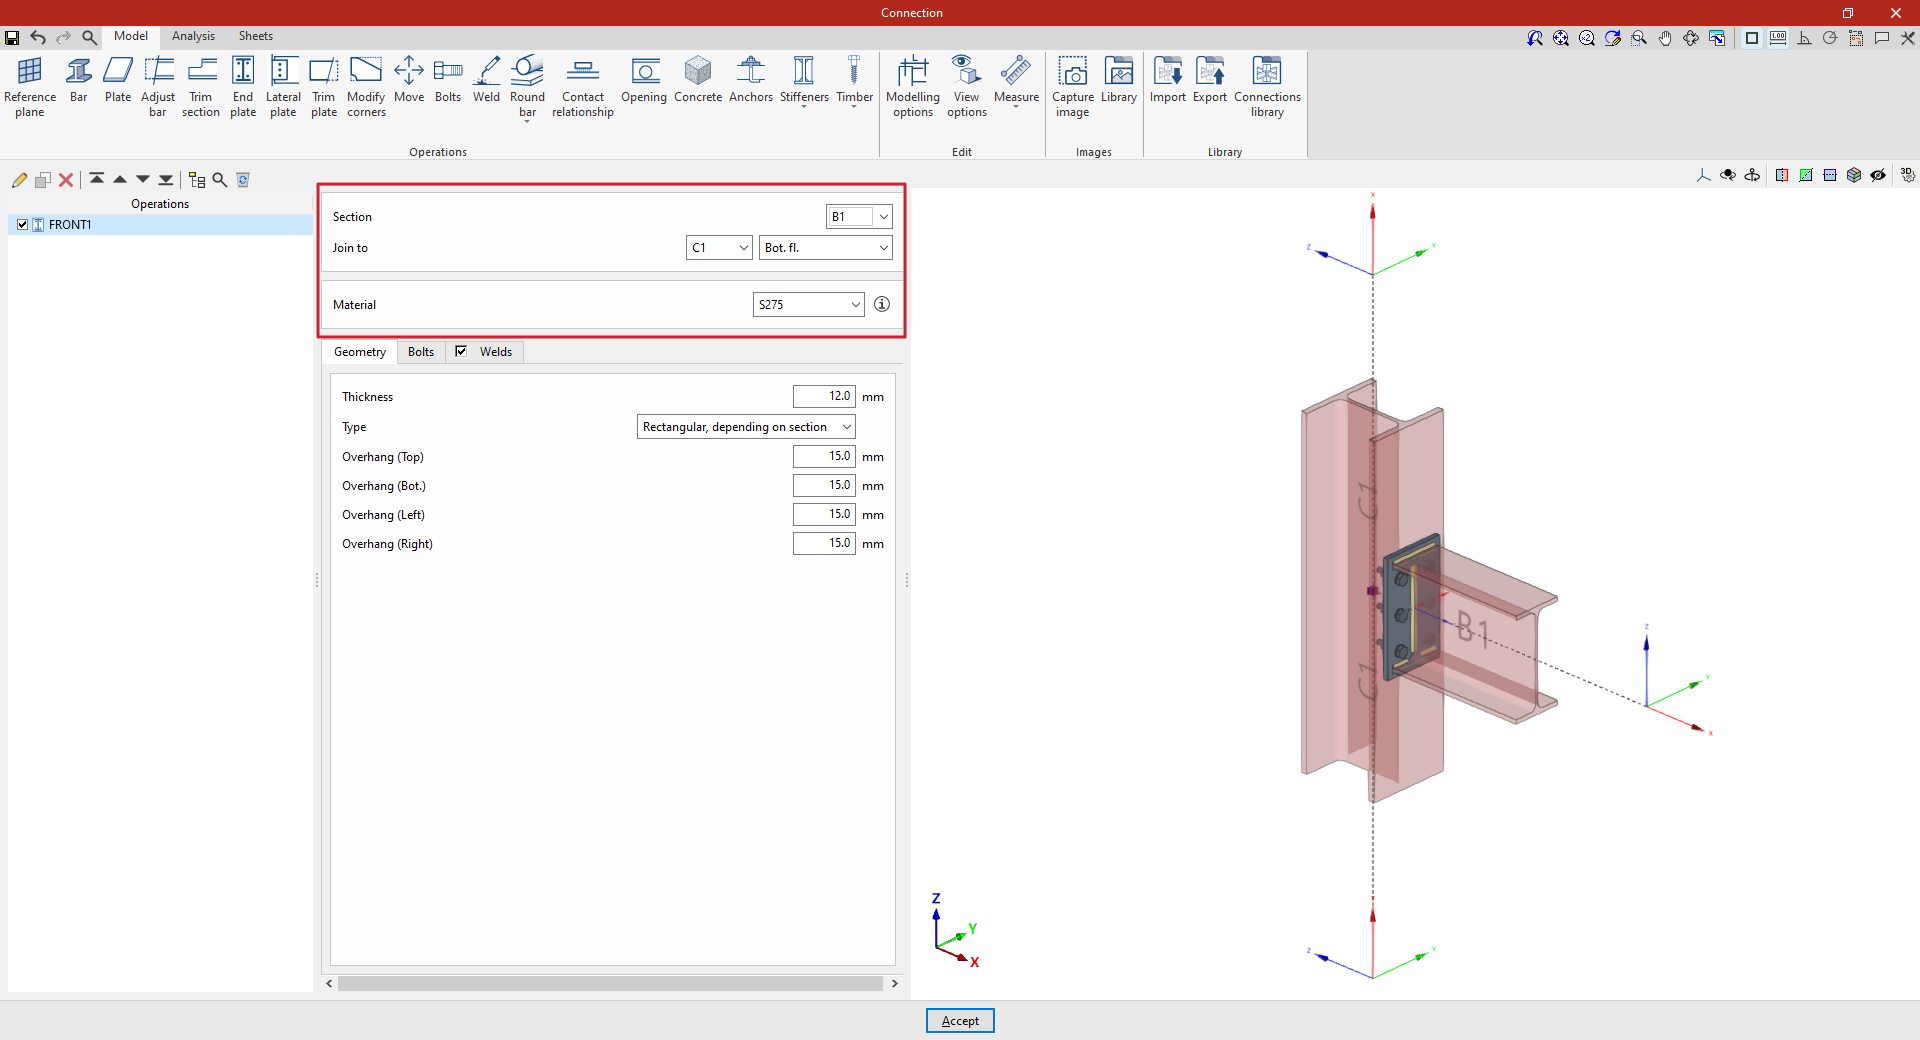Open the Bolts tab in panel
Viewport: 1920px width, 1040px height.
coord(421,352)
